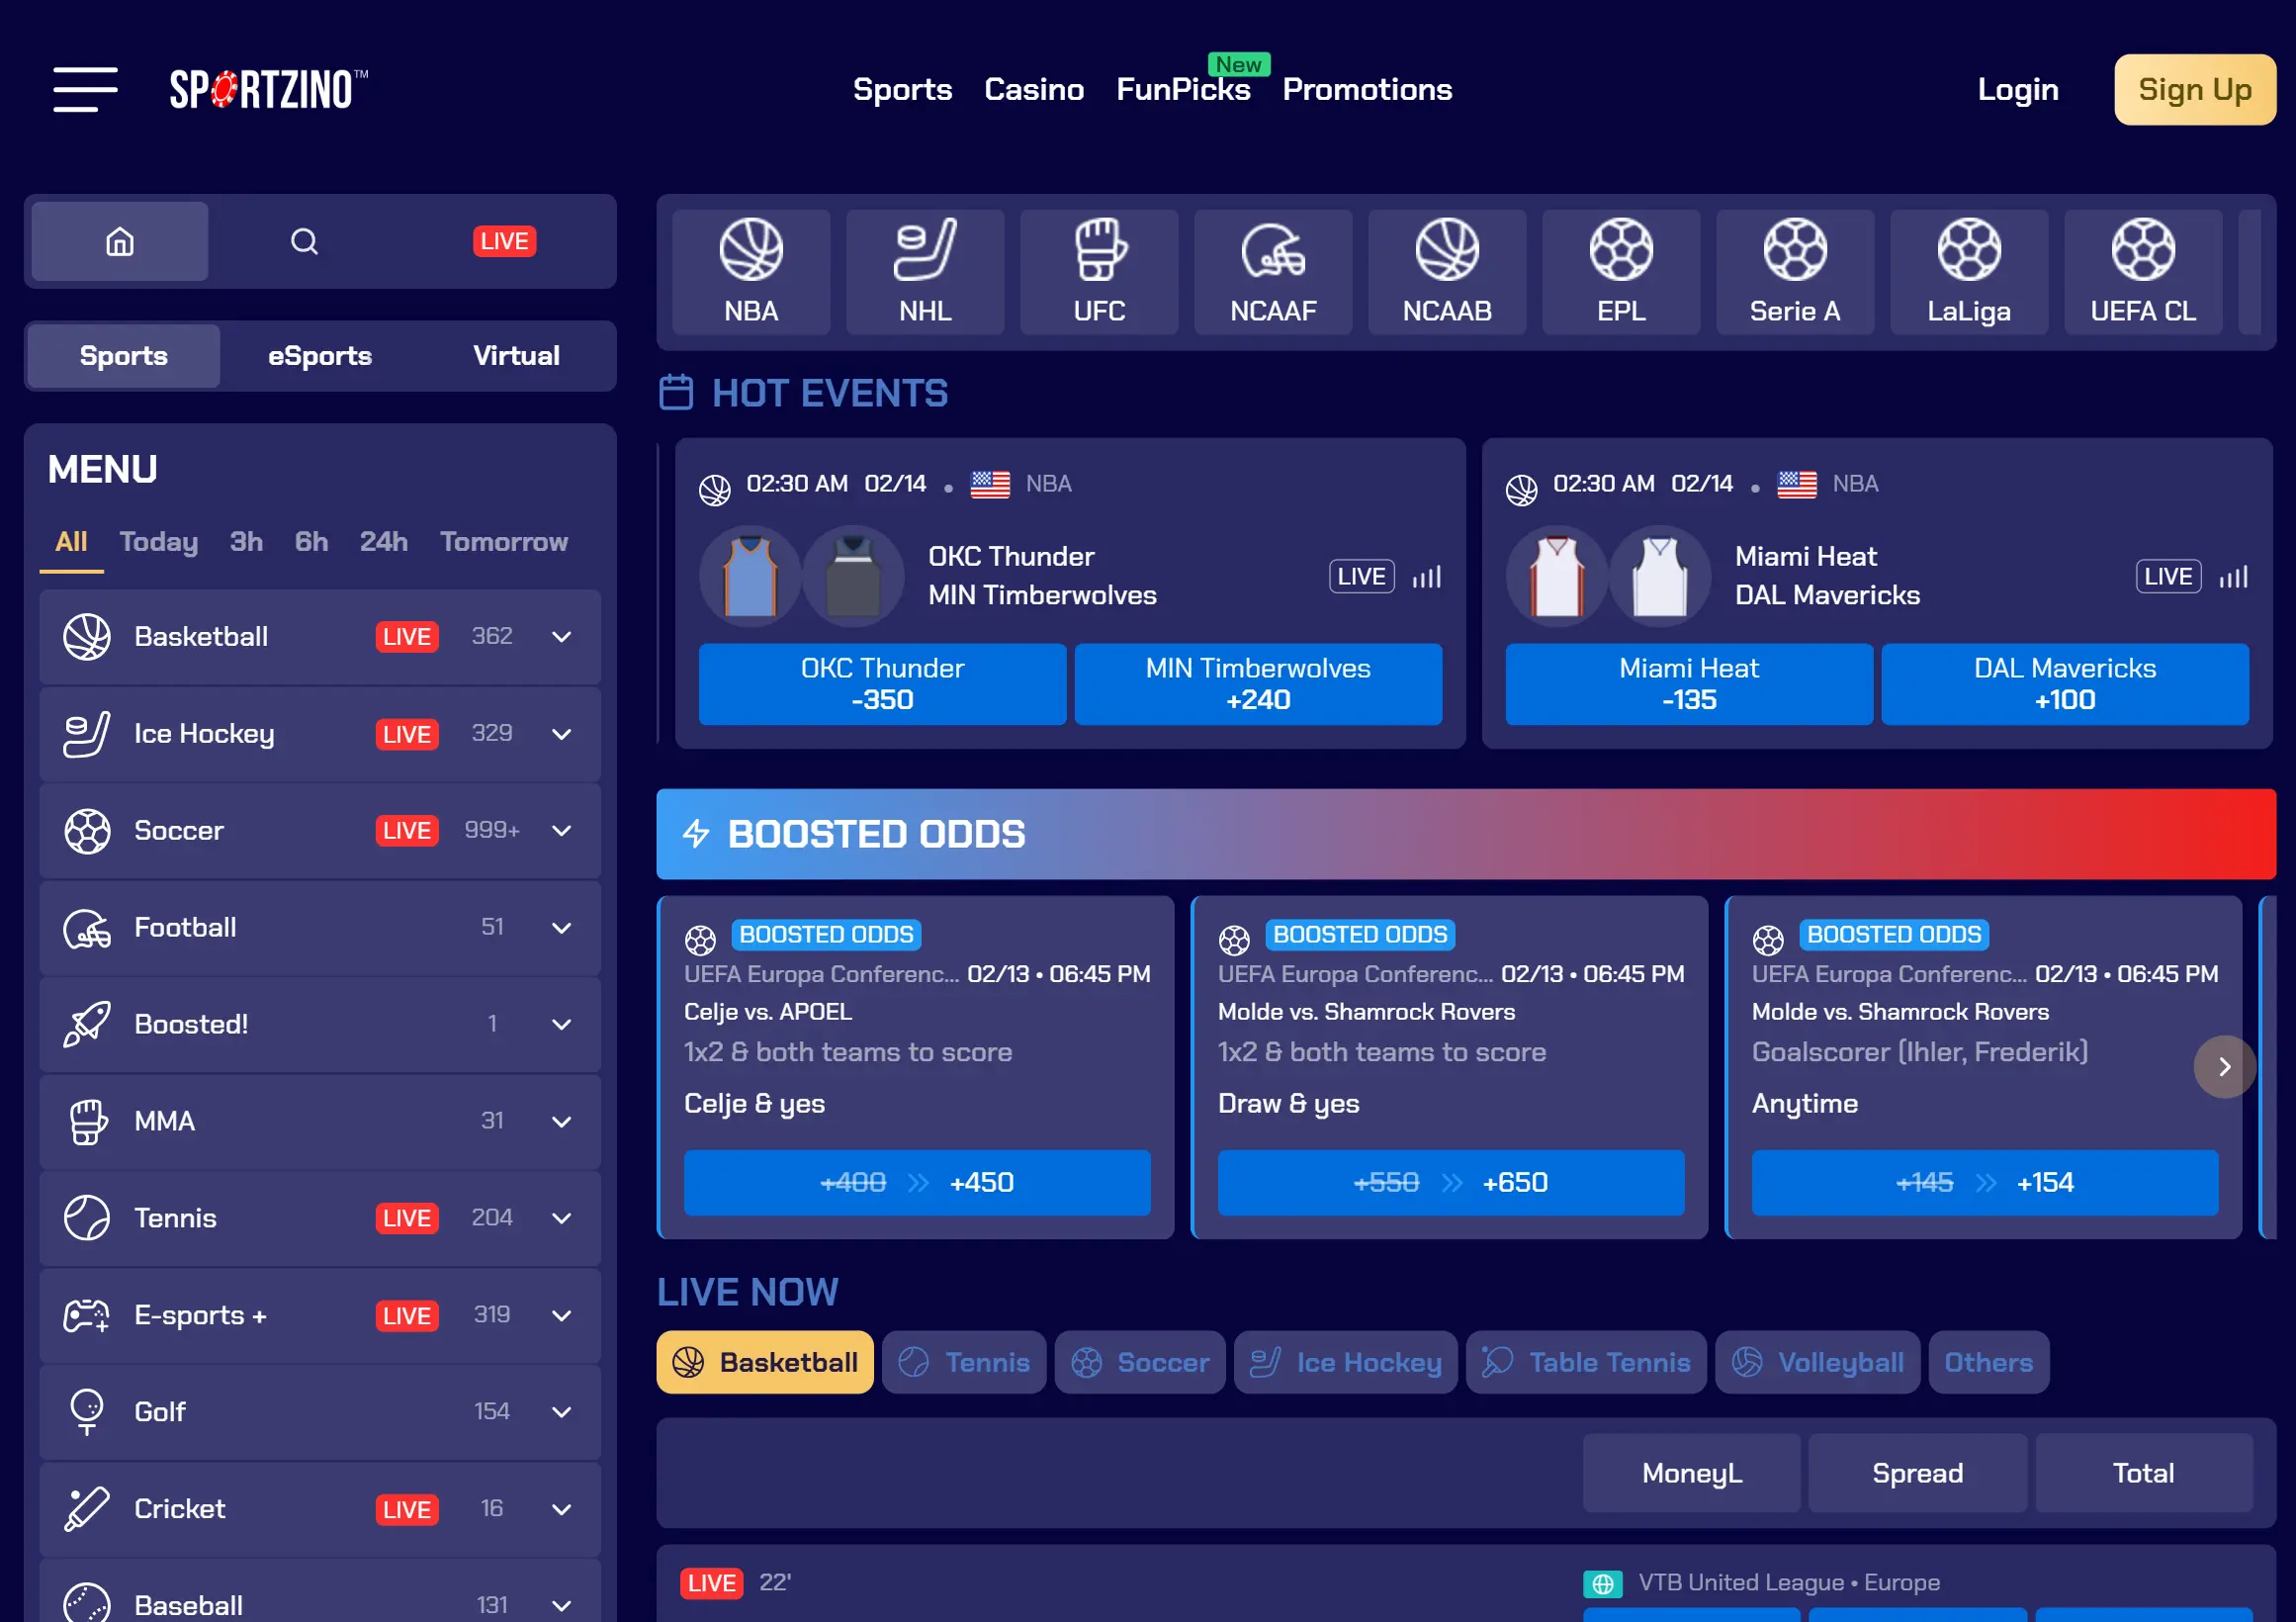Pick boosted Draw & yes +650
Screen dimensions: 2296x1622
point(1451,1183)
